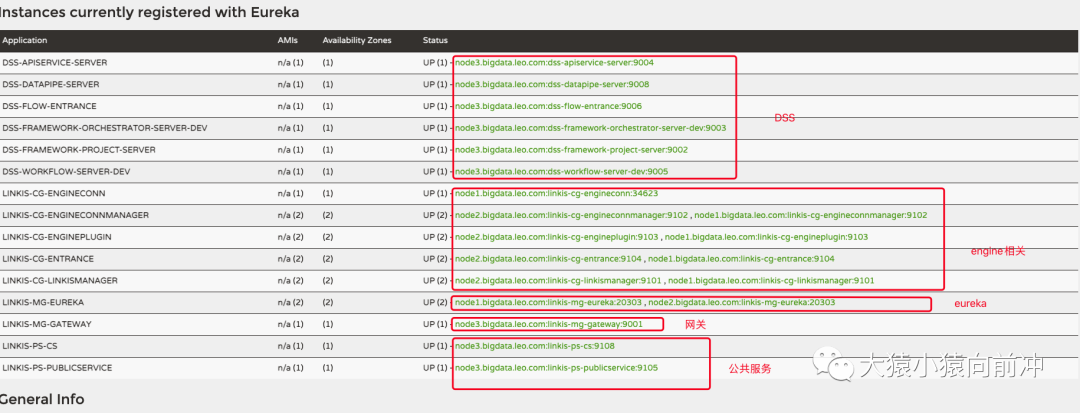Select the LINKIS-CG-ENGINECONNMANAGER application name
The image size is (1080, 413).
coord(76,215)
